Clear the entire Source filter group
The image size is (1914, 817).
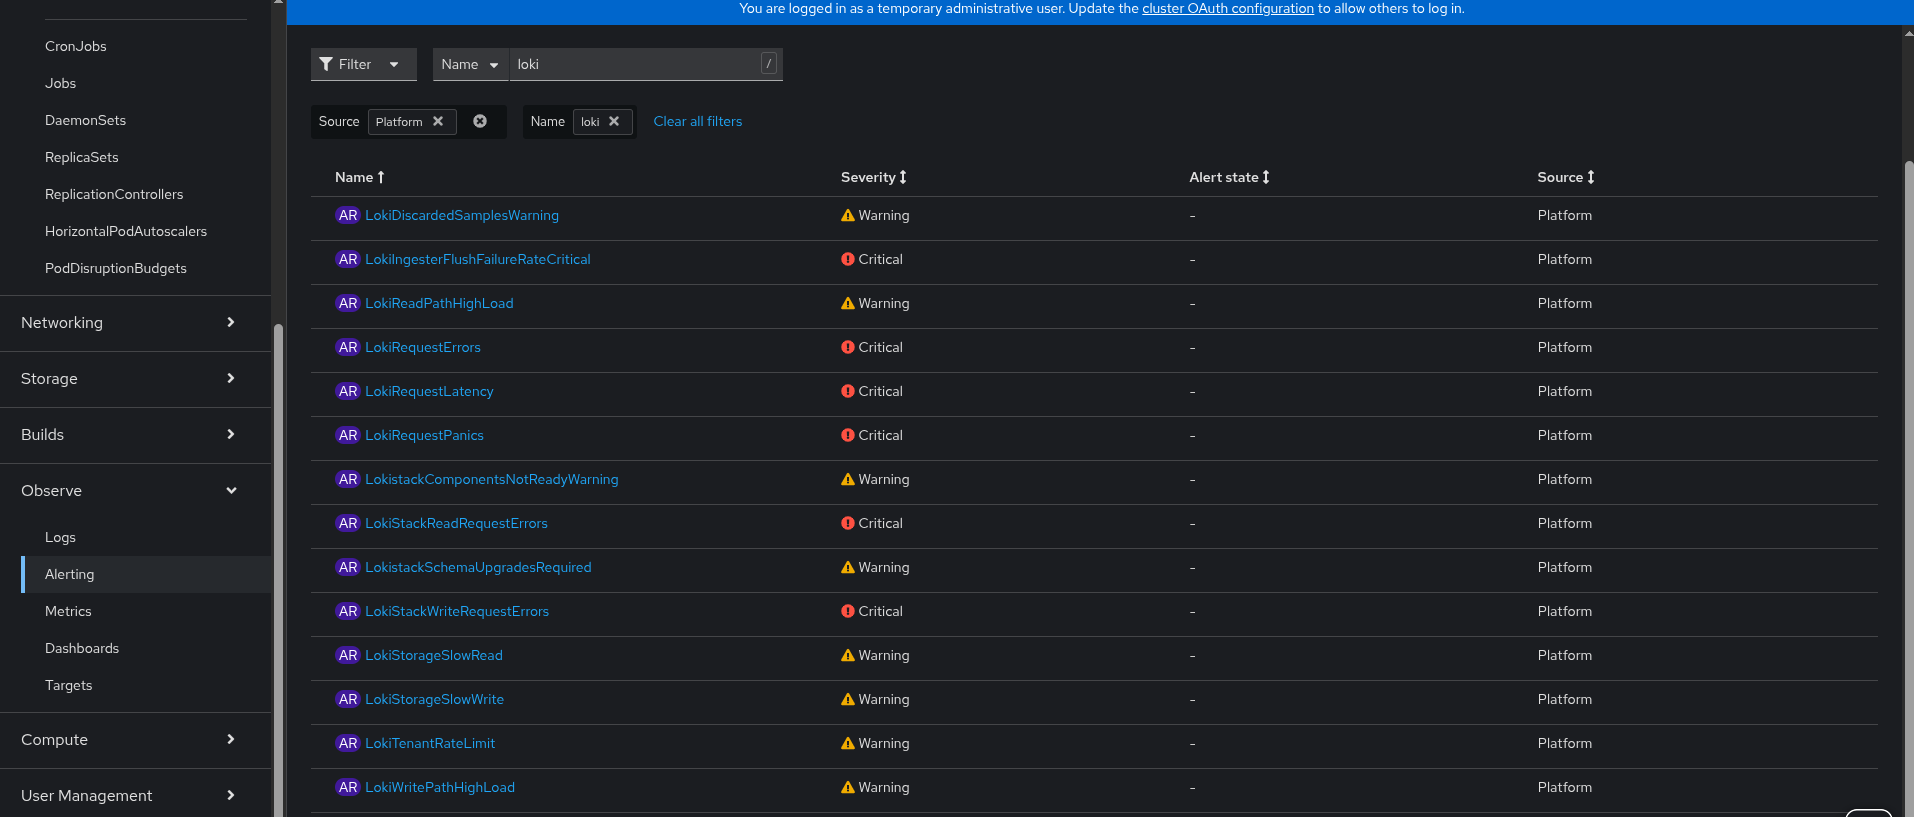point(480,121)
